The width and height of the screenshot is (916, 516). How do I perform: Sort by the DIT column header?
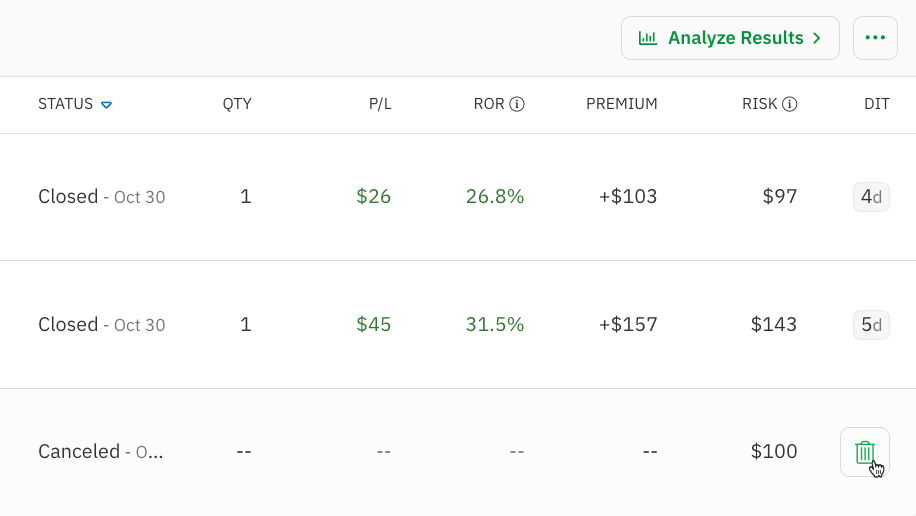(x=876, y=104)
